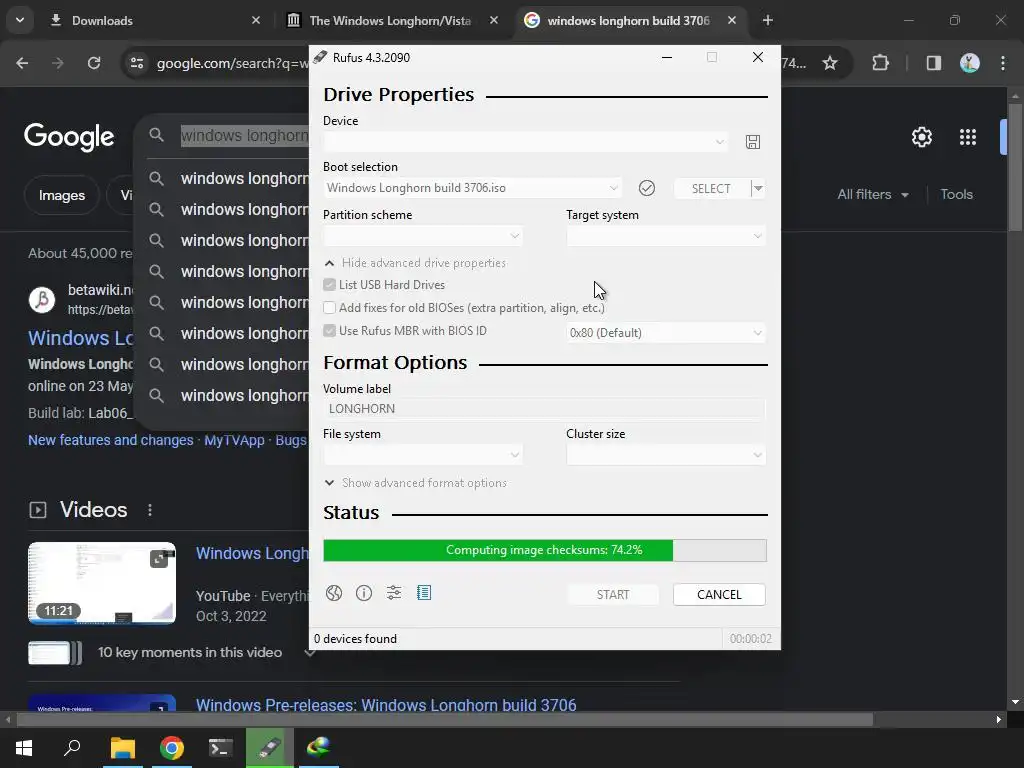Open the SELECT button split arrow
The height and width of the screenshot is (768, 1024).
point(758,188)
